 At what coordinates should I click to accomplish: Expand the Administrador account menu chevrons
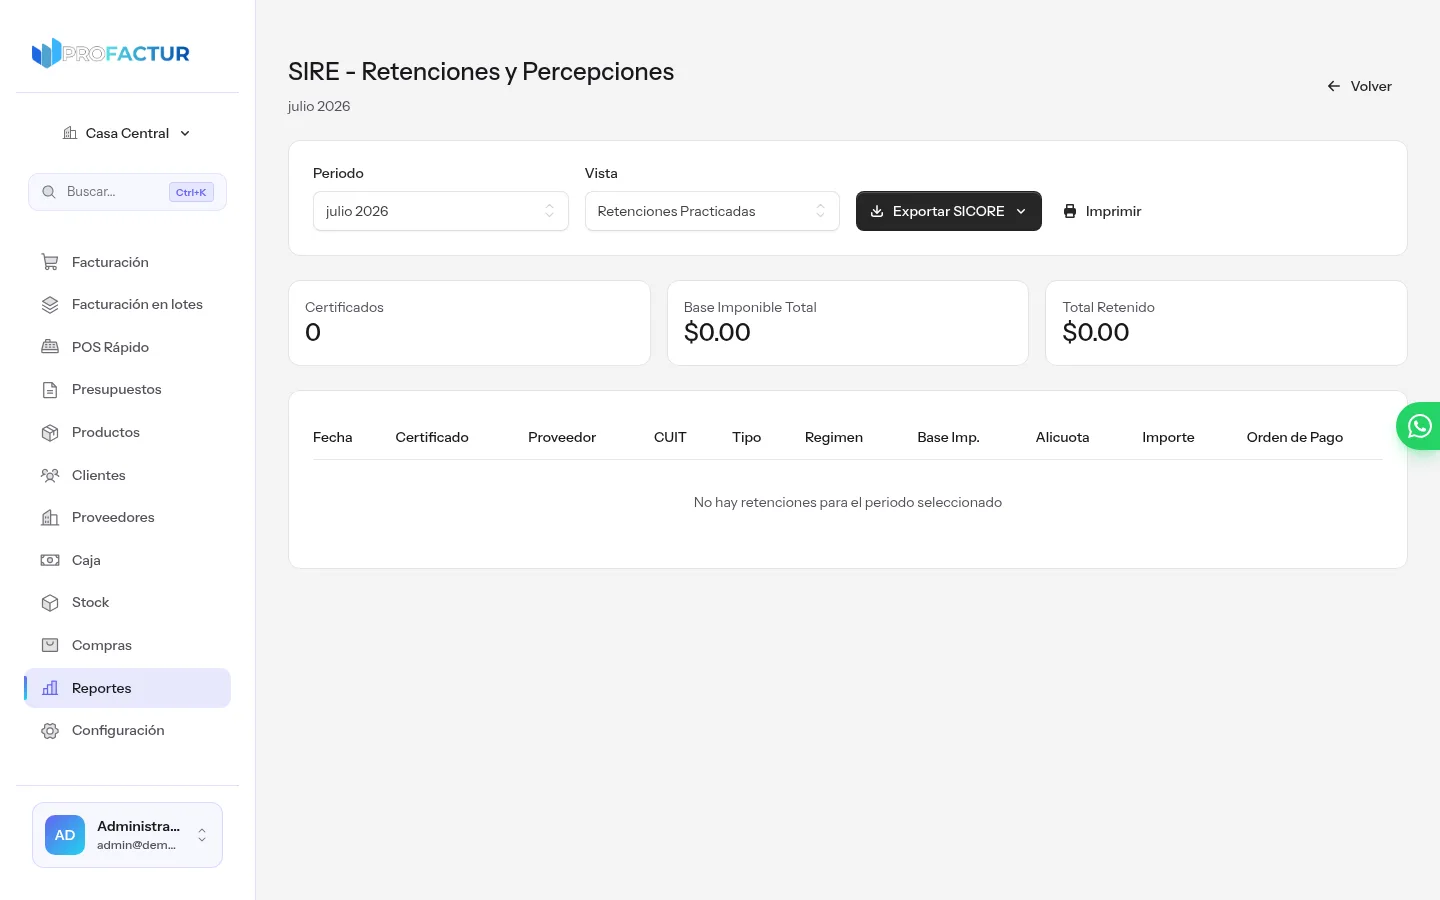click(202, 835)
